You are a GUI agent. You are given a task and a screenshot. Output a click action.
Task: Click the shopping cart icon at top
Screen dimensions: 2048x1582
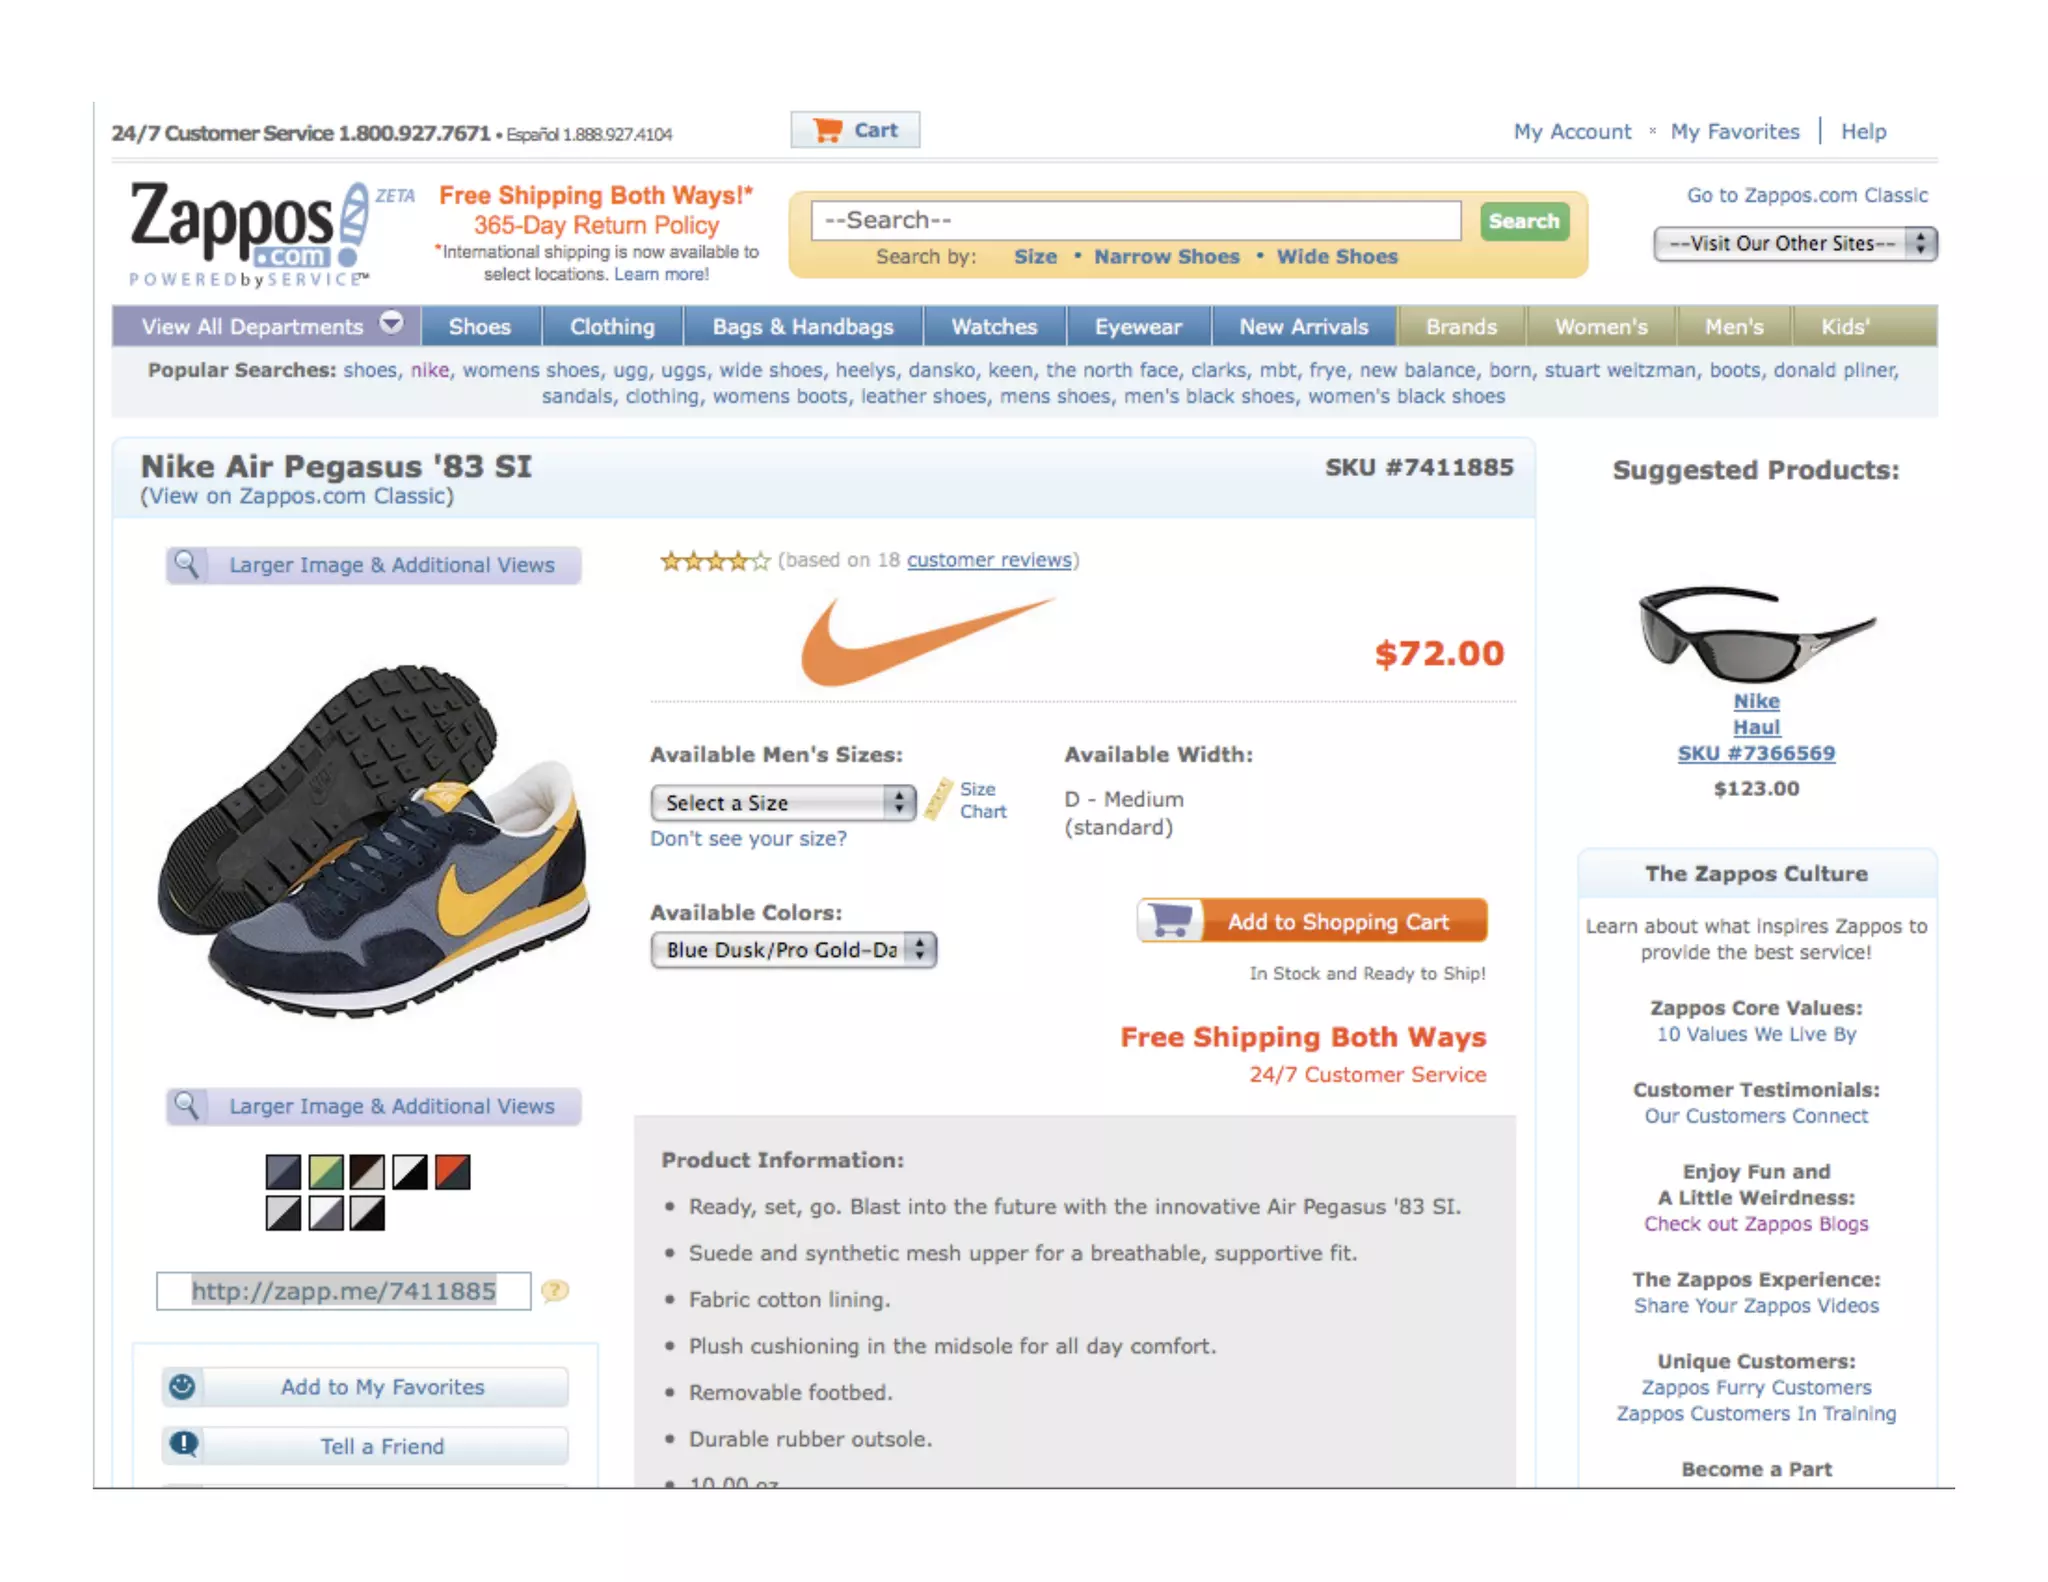coord(827,130)
